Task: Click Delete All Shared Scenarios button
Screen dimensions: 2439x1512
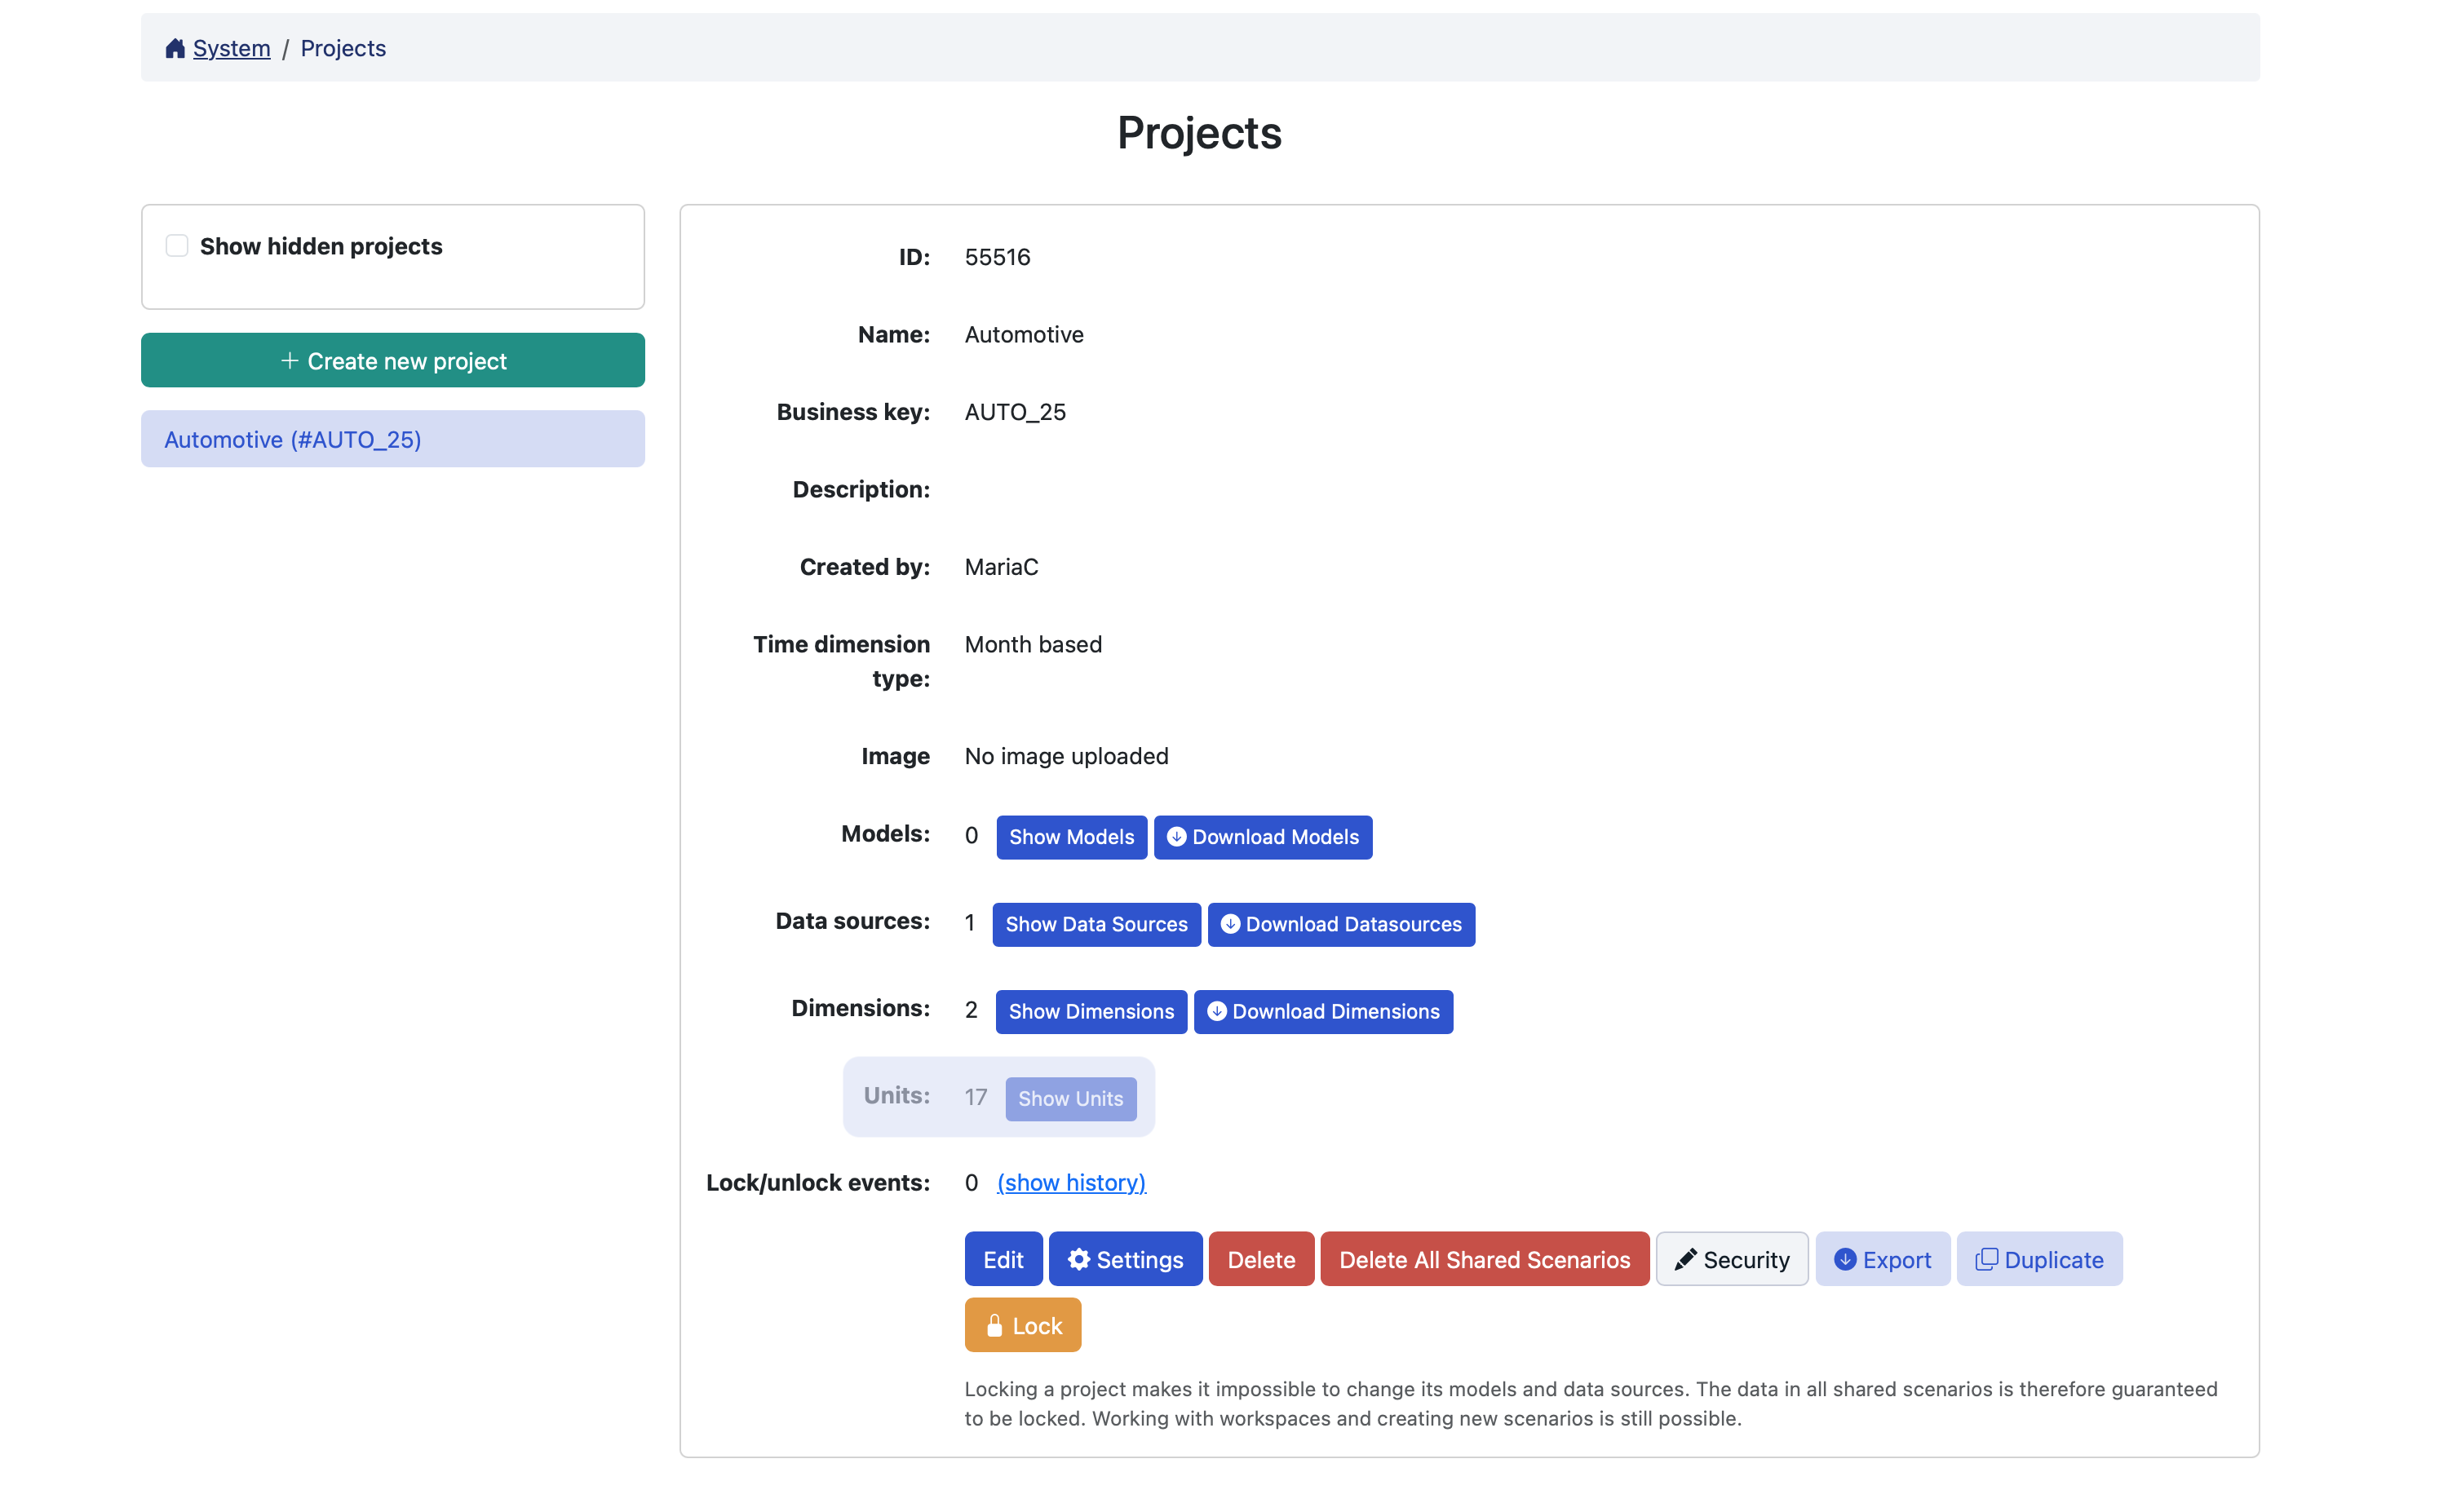Action: click(1484, 1259)
